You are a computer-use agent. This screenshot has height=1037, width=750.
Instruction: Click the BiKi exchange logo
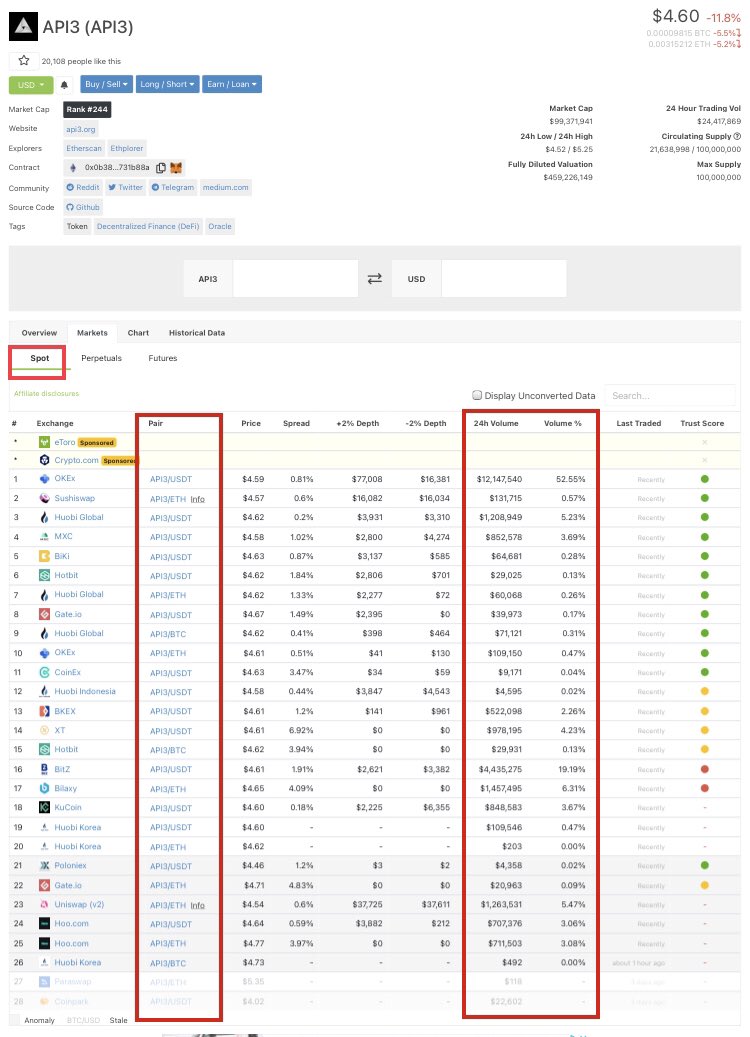pos(44,556)
